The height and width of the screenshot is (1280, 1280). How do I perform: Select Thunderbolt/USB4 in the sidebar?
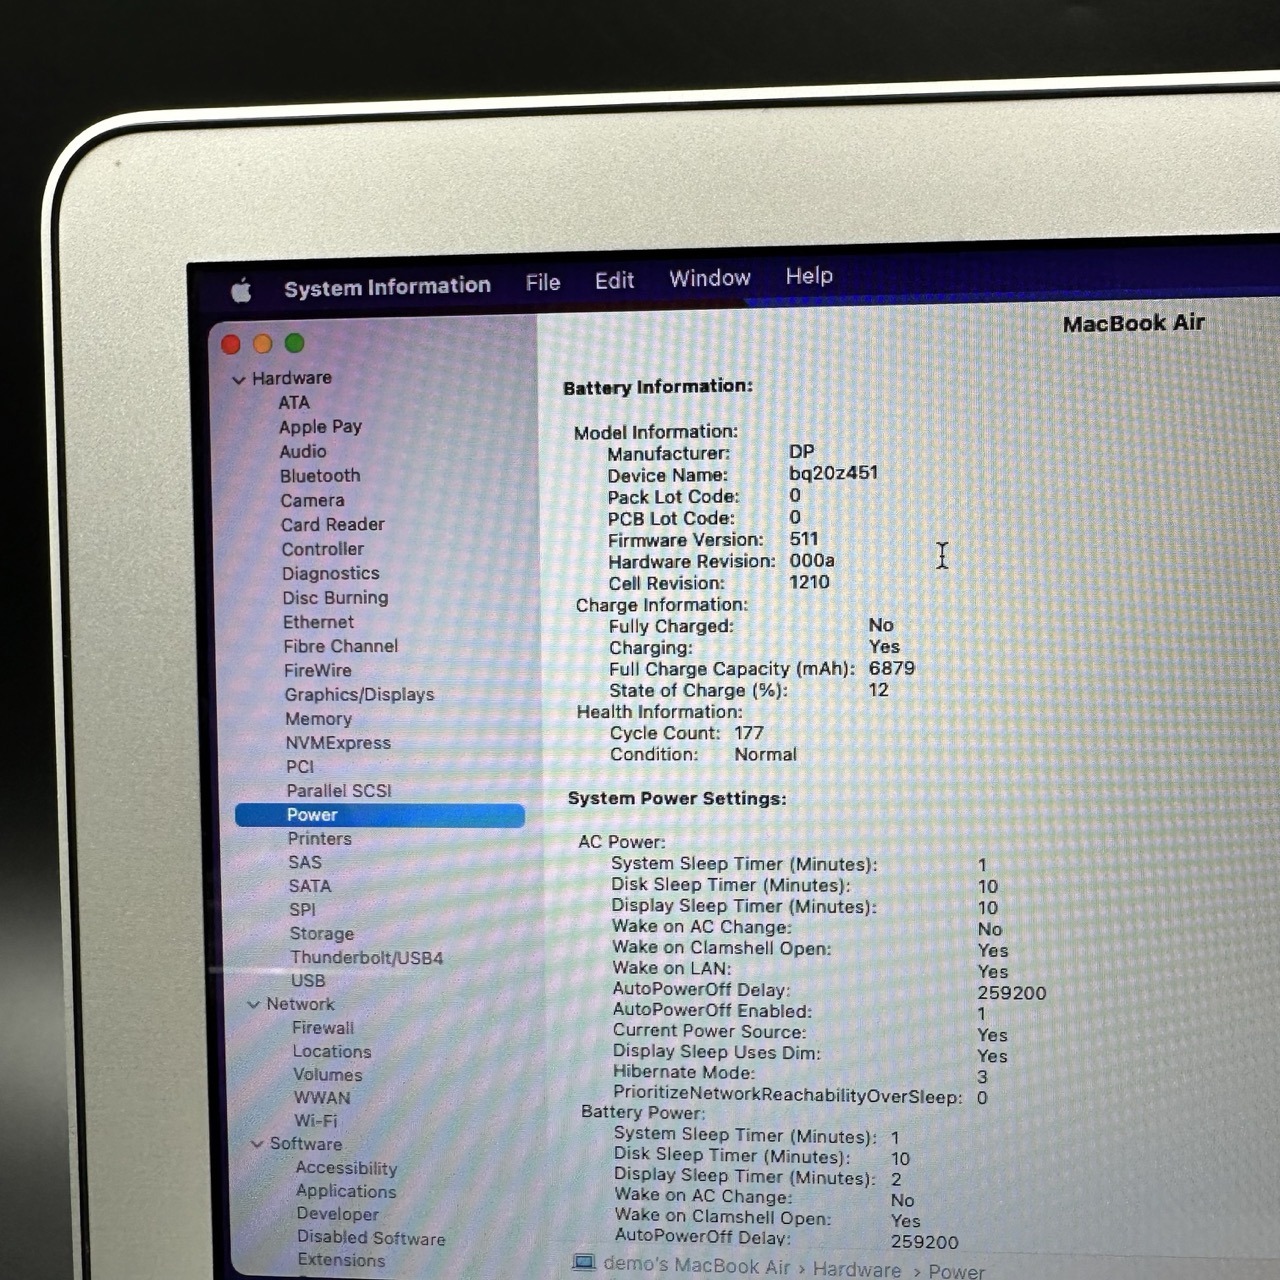[x=366, y=958]
